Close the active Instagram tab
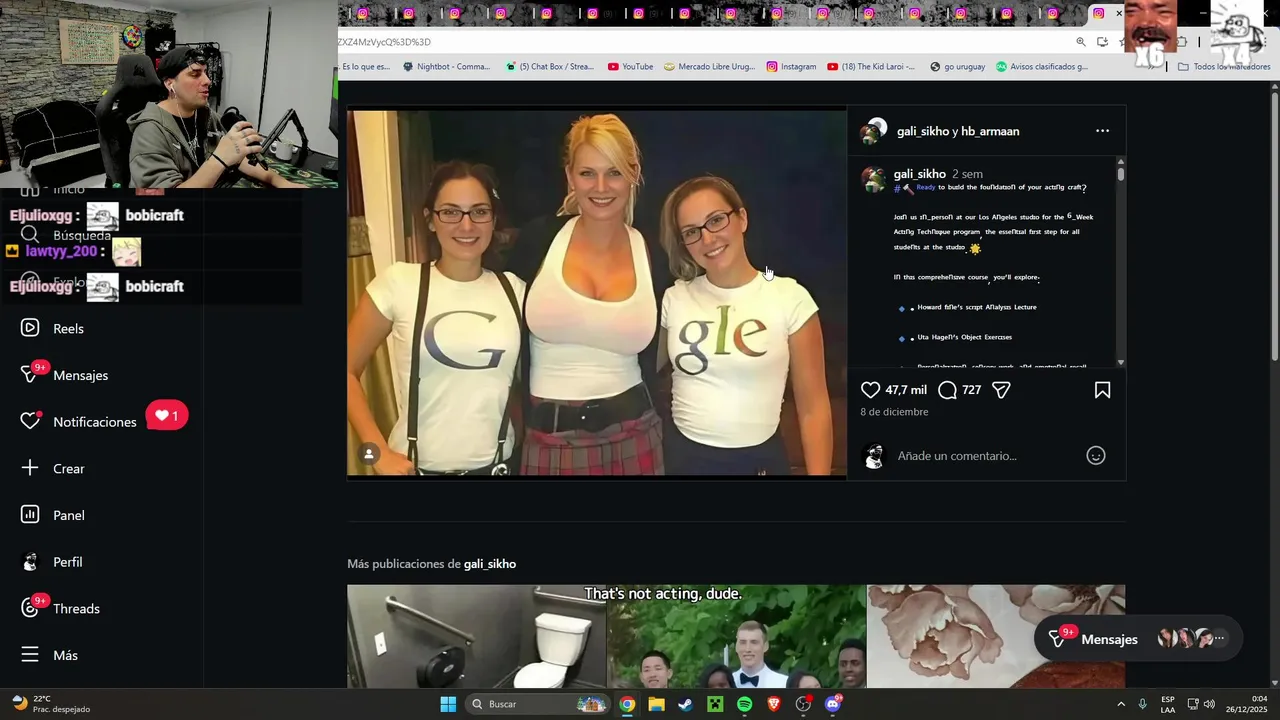Image resolution: width=1280 pixels, height=720 pixels. (x=1119, y=14)
